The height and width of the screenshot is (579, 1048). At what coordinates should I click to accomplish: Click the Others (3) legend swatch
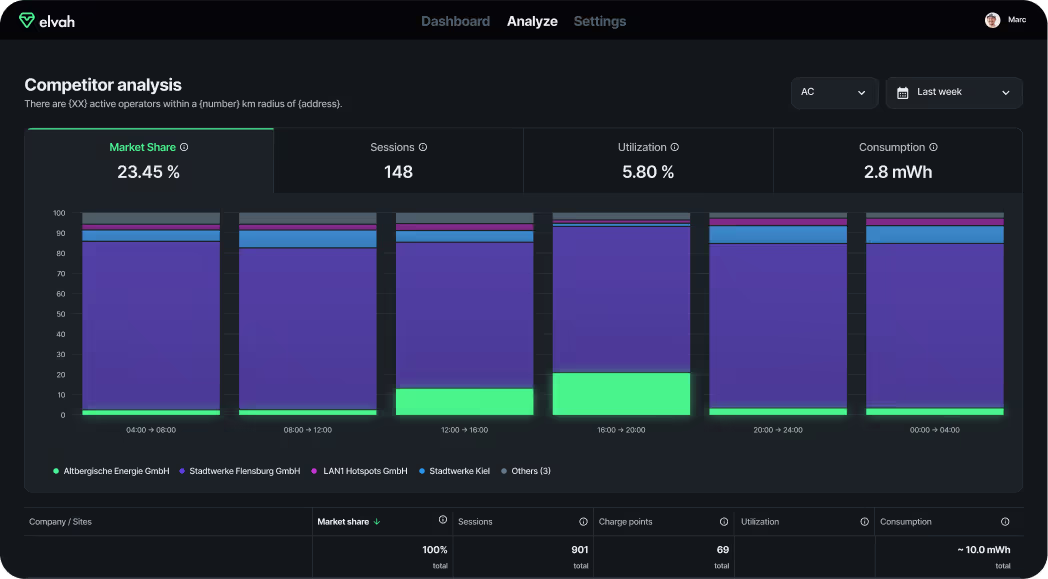506,470
